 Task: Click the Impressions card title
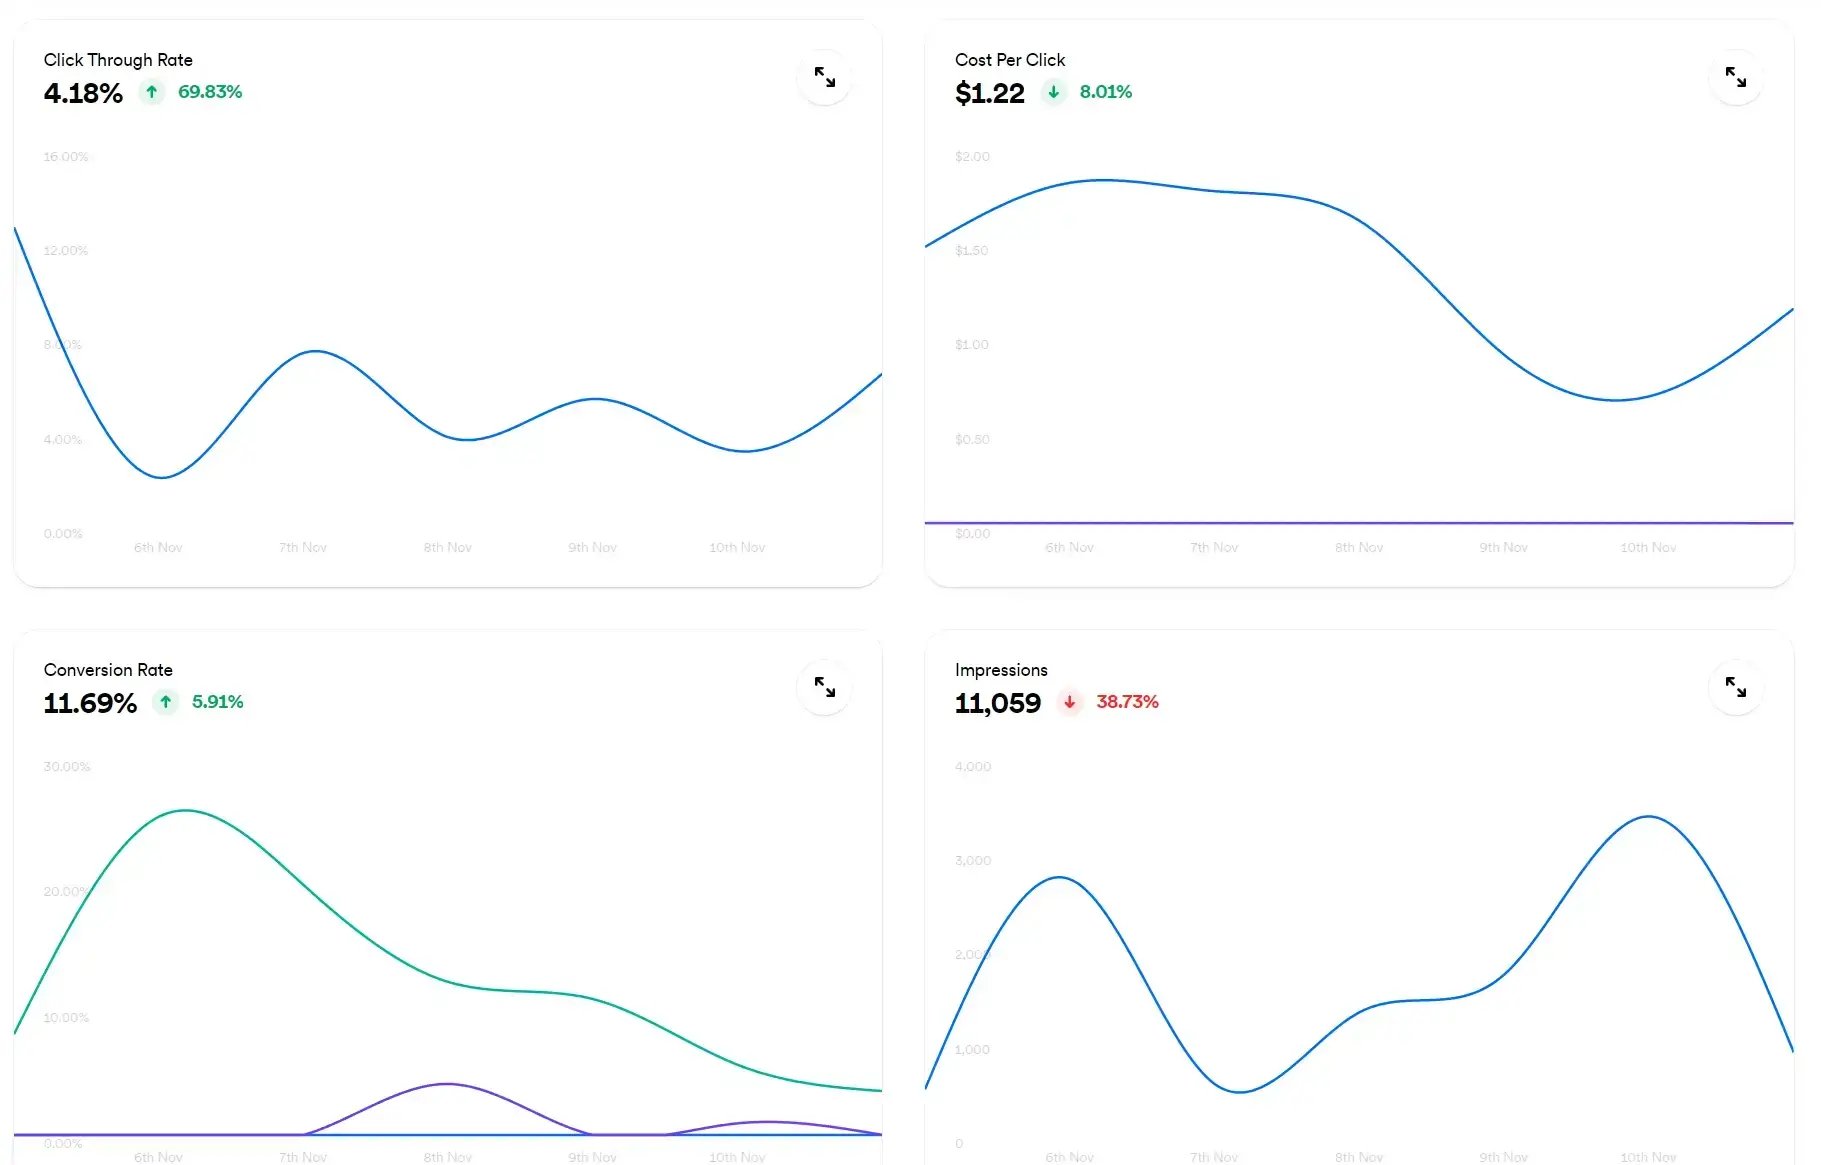click(x=1001, y=670)
